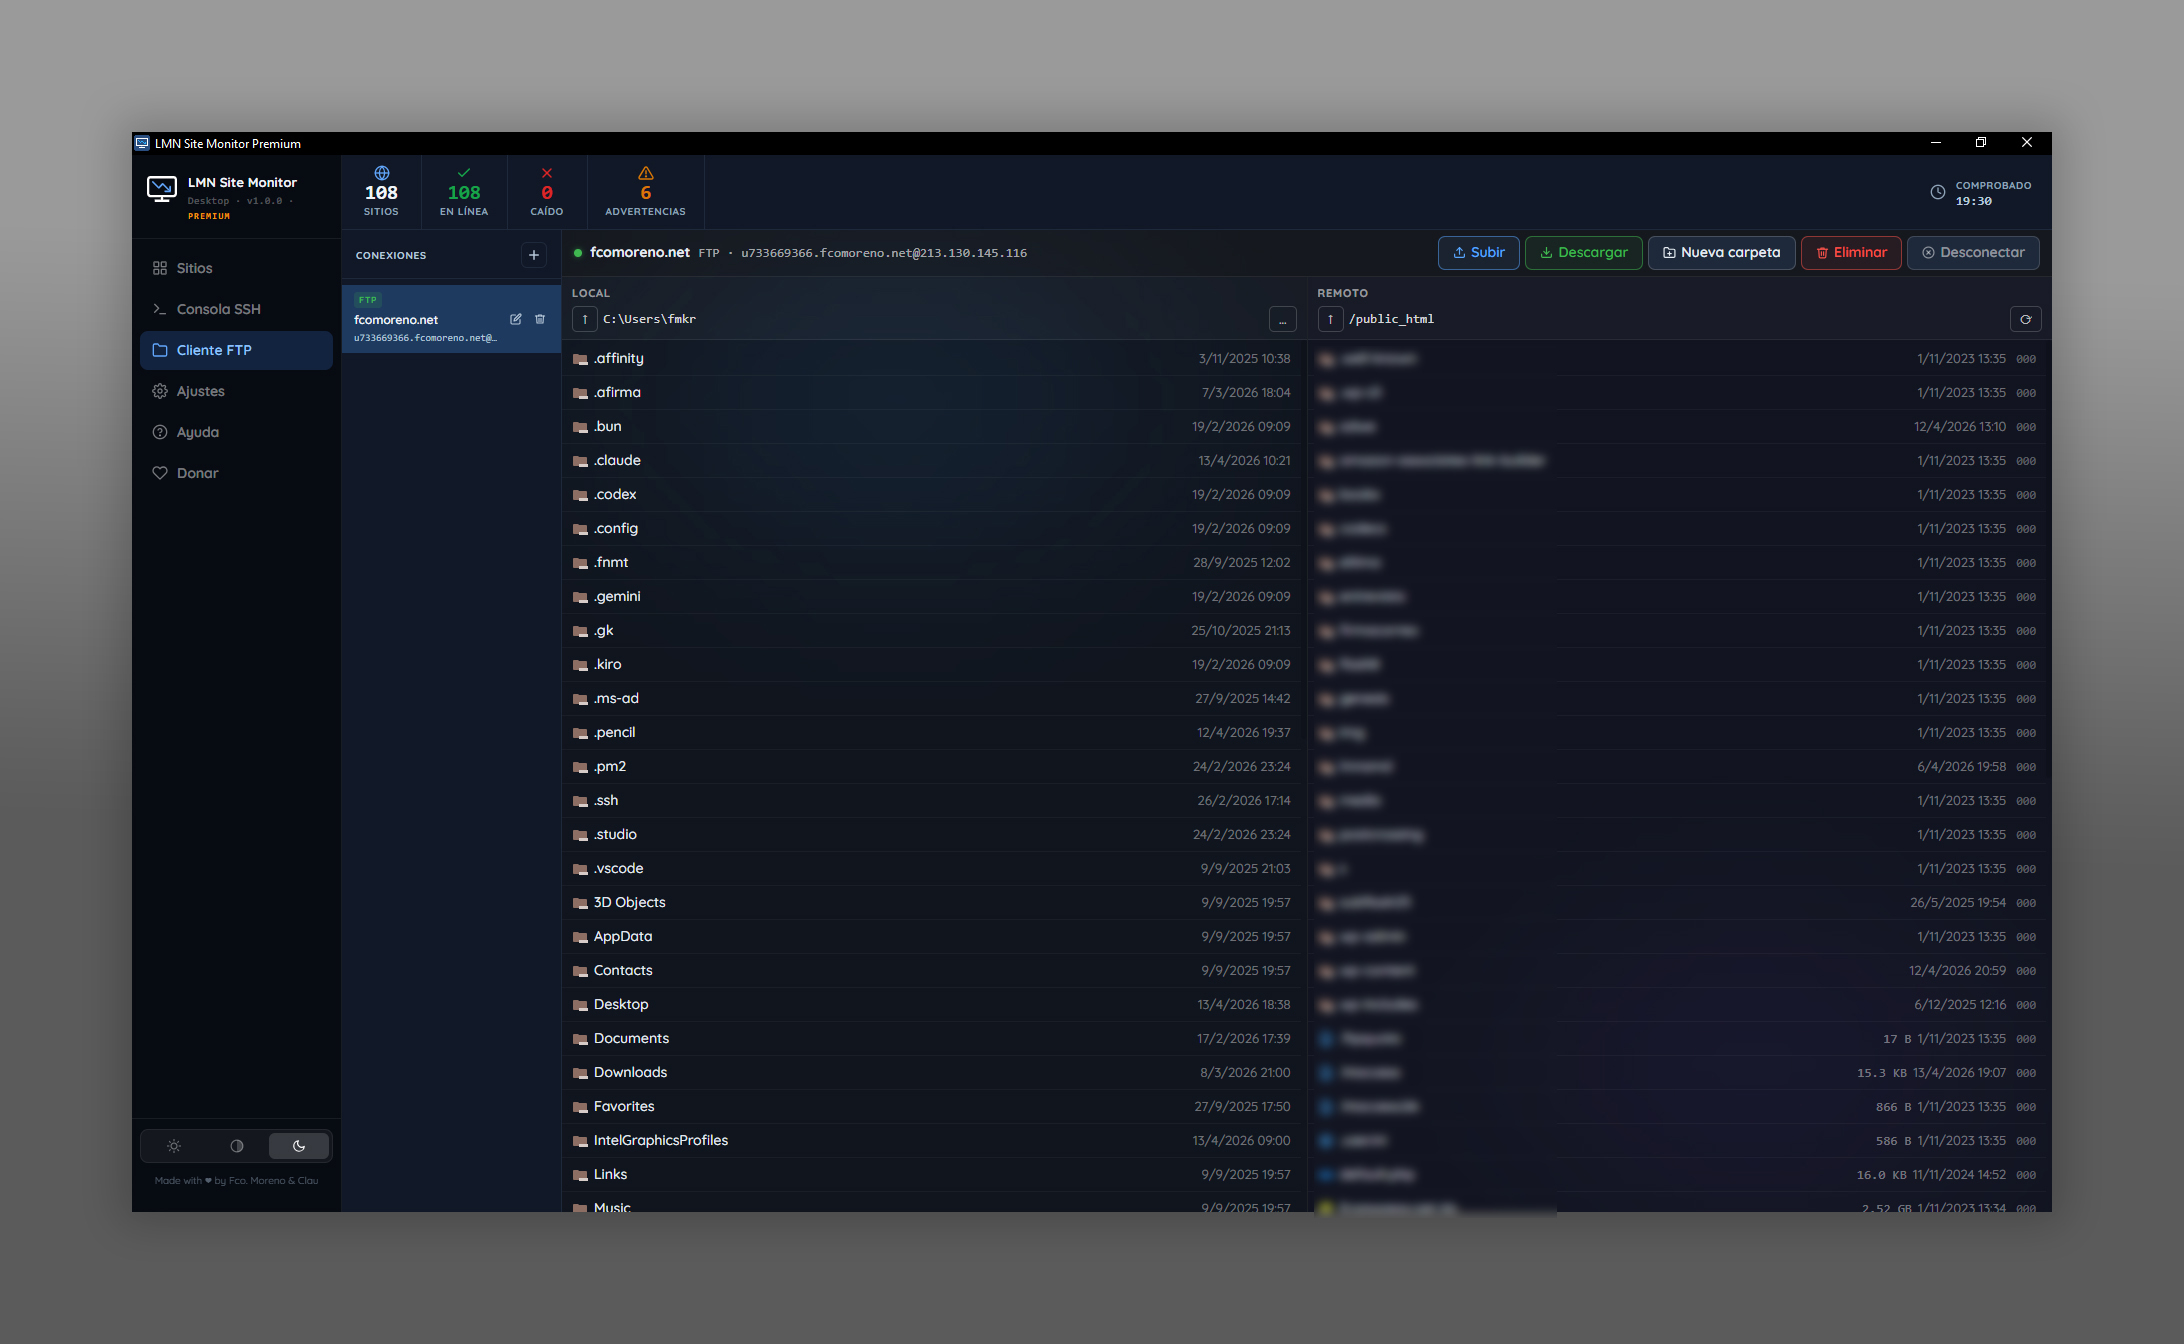Viewport: 2184px width, 1344px height.
Task: Refresh the remote directory listing
Action: (2025, 319)
